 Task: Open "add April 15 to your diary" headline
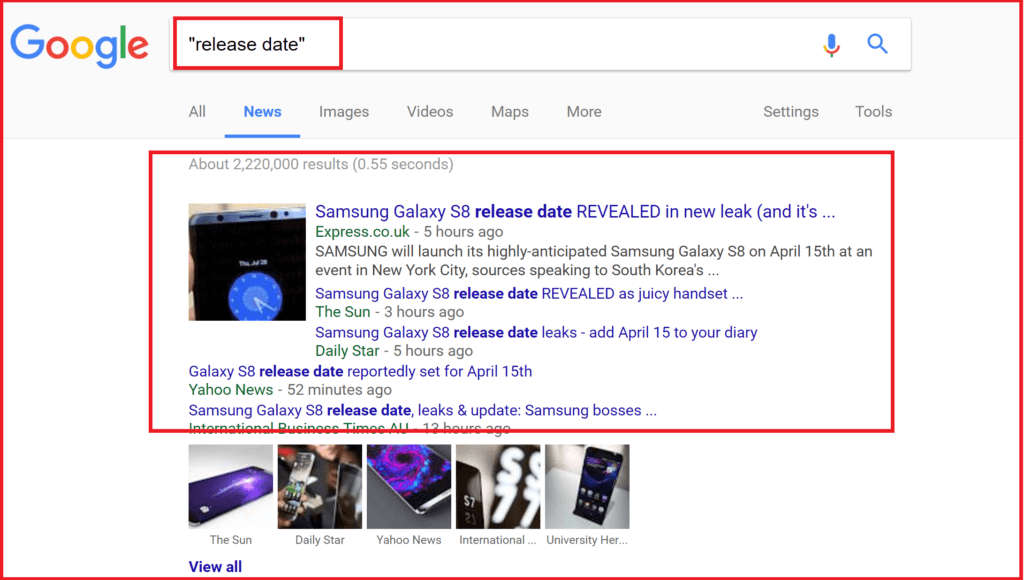[x=536, y=332]
